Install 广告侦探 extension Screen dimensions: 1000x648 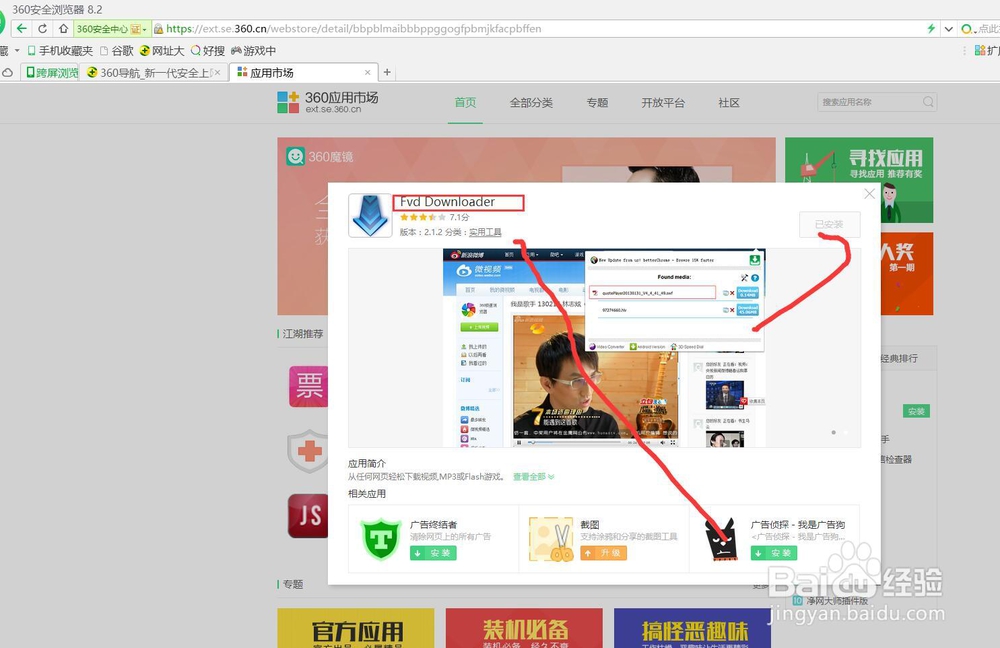[x=774, y=553]
